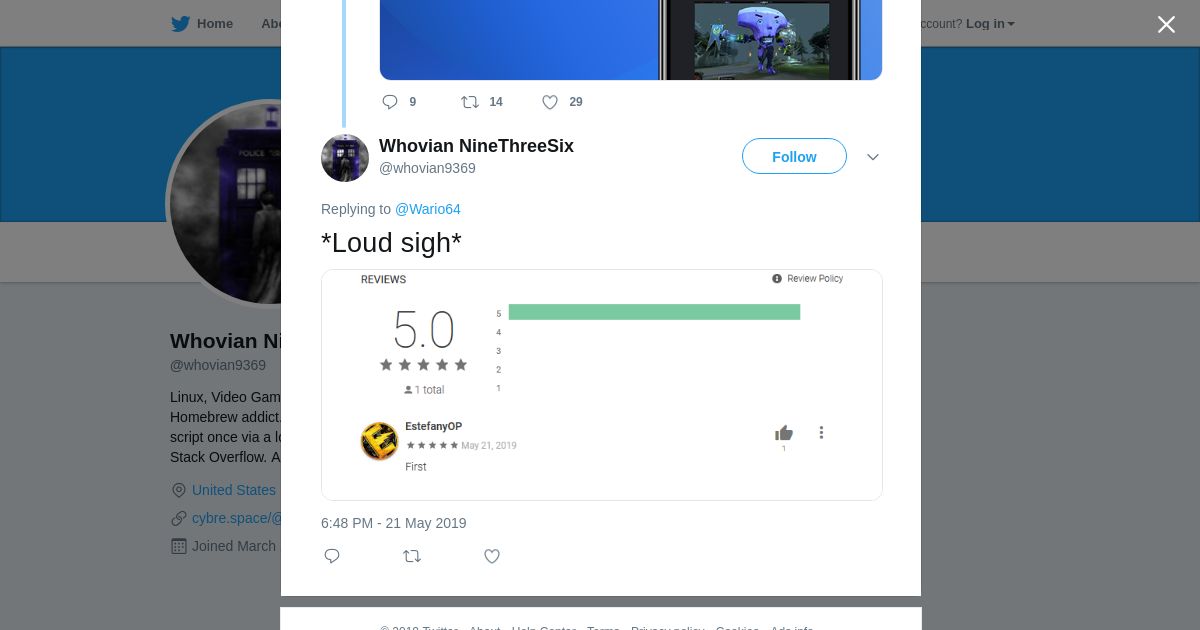1200x630 pixels.
Task: Open the game screenshot image in parent tweet
Action: [631, 40]
